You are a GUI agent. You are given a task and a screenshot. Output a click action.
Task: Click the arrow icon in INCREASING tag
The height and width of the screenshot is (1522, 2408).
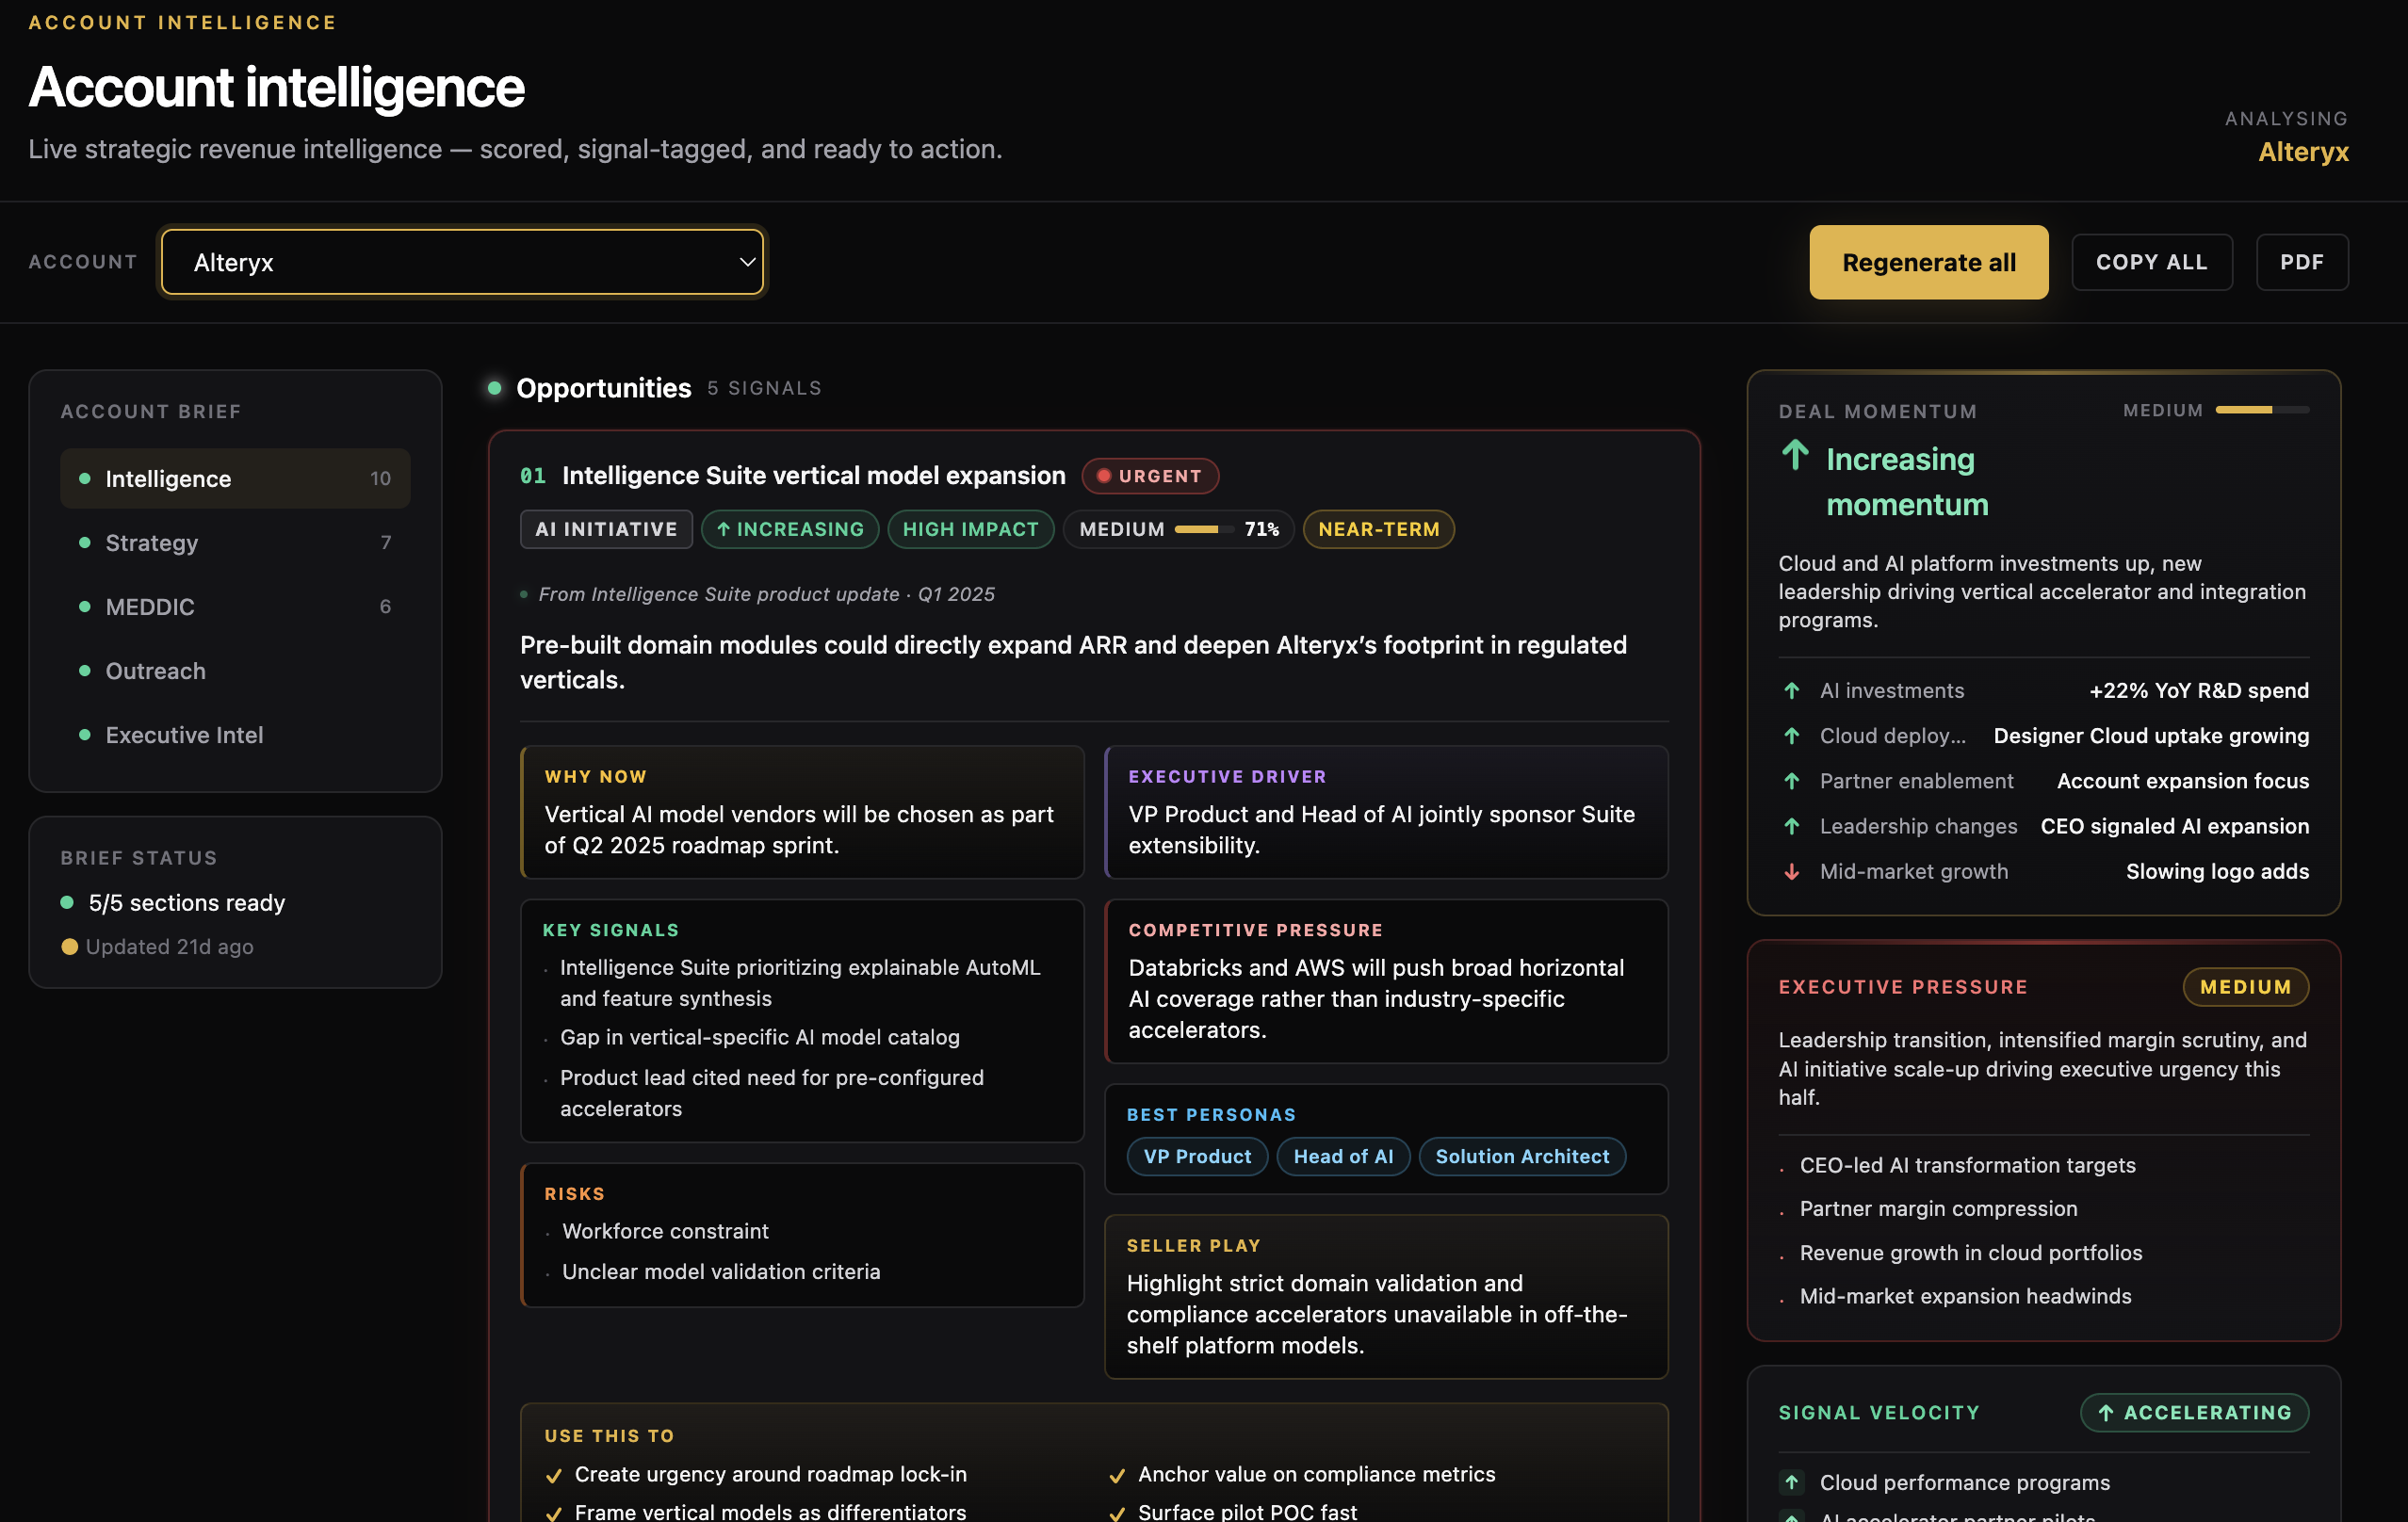[723, 529]
